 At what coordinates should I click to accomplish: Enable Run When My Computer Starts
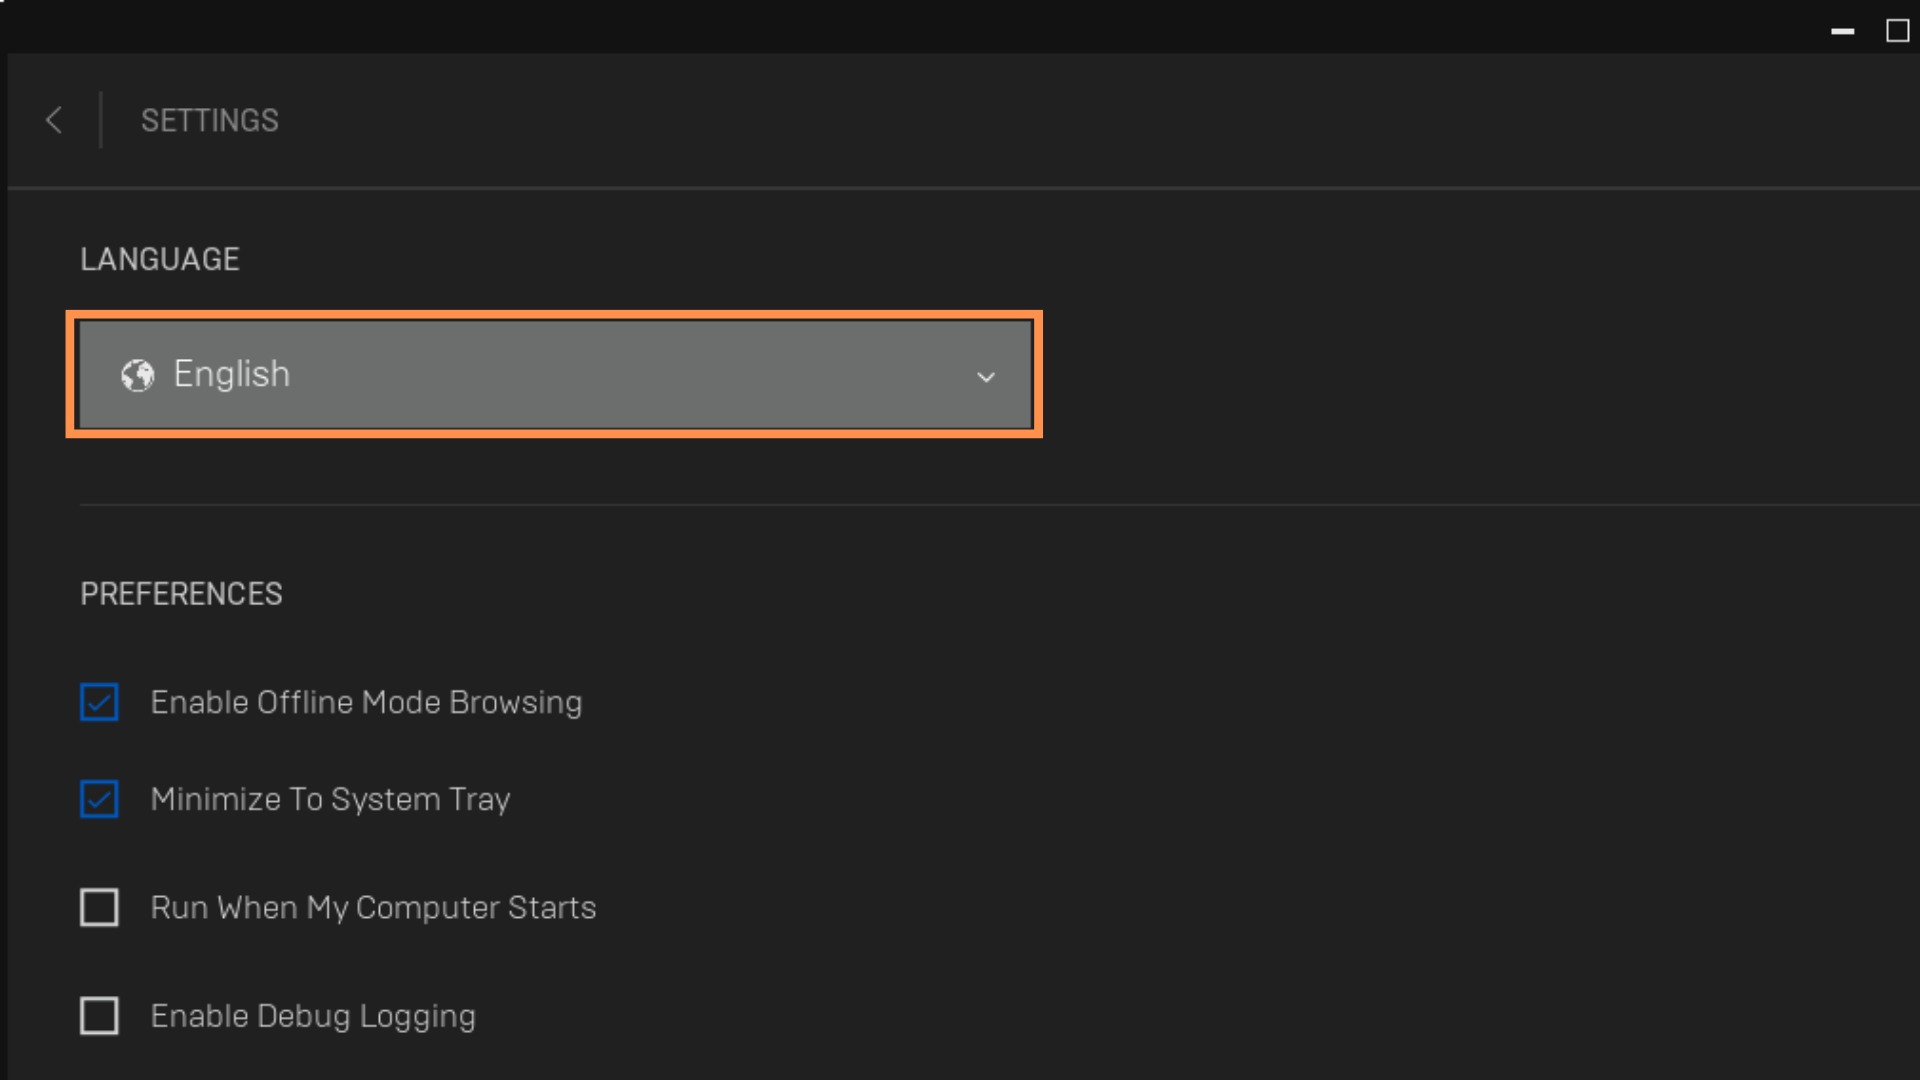(99, 907)
